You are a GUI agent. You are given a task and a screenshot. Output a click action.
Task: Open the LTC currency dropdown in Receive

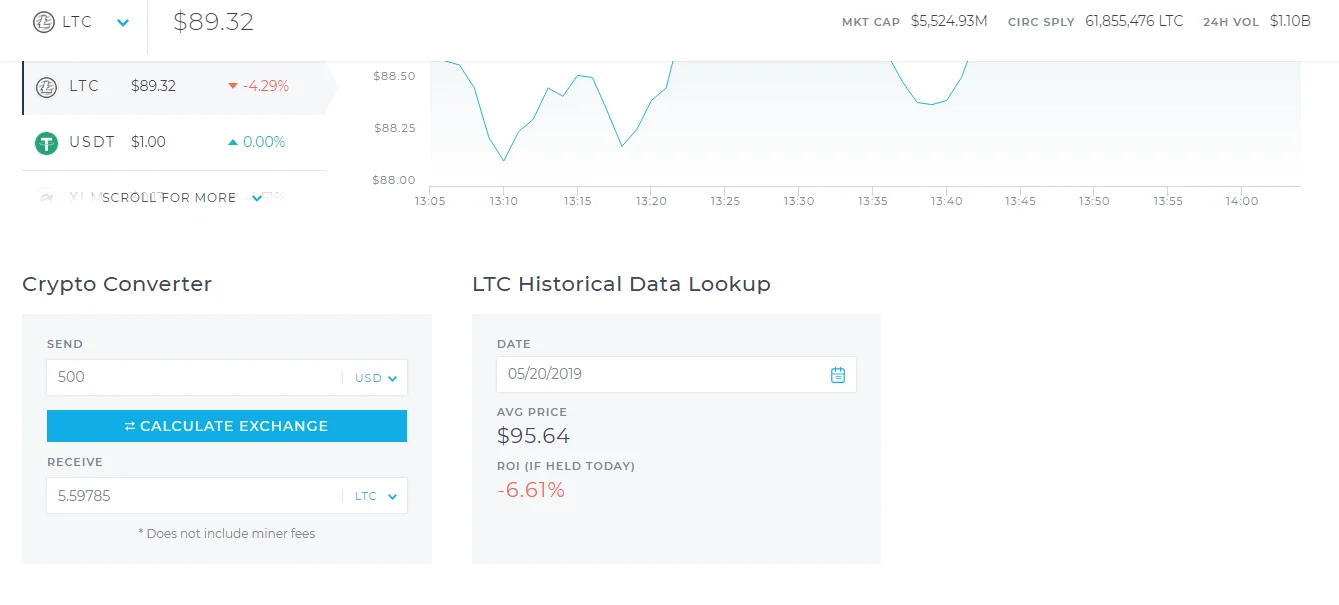(x=376, y=496)
